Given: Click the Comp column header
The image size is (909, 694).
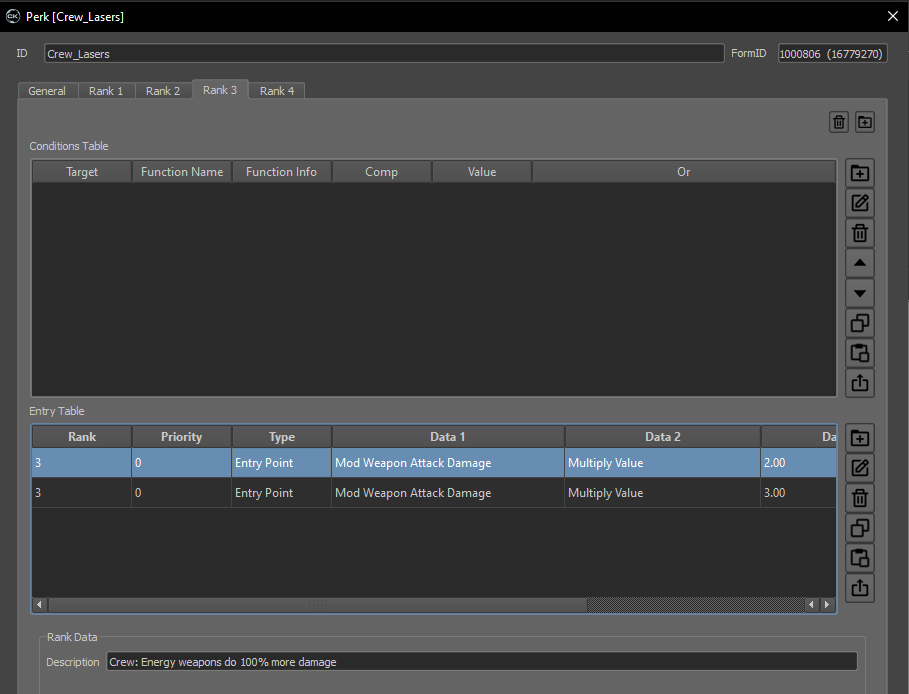Looking at the screenshot, I should coord(381,172).
